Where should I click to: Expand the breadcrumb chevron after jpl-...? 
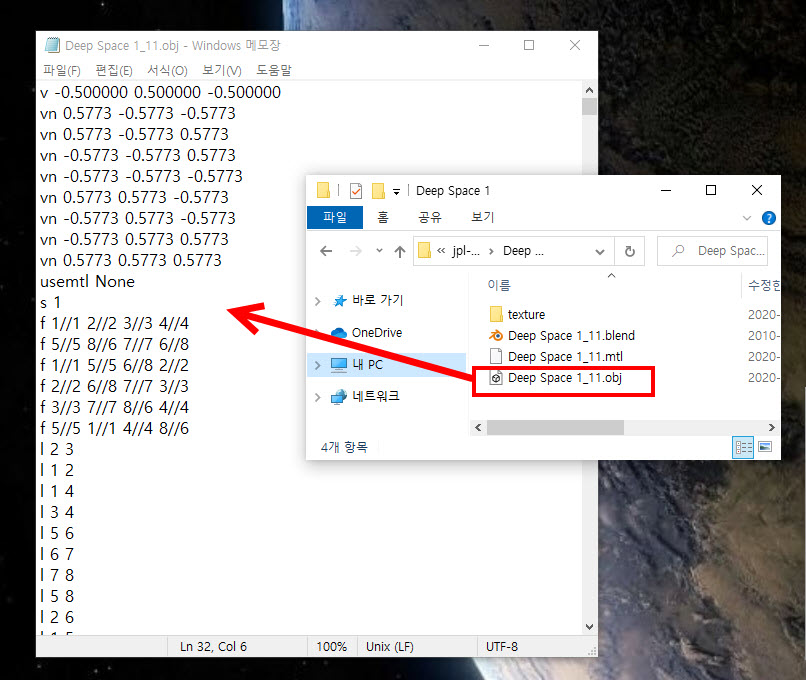[x=491, y=251]
